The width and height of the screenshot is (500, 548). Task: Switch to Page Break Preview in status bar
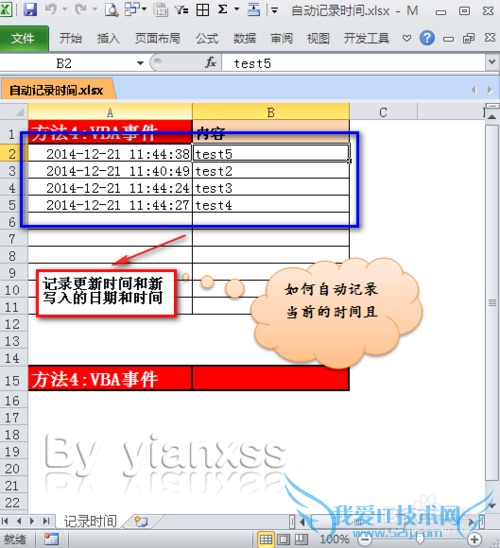tap(301, 539)
